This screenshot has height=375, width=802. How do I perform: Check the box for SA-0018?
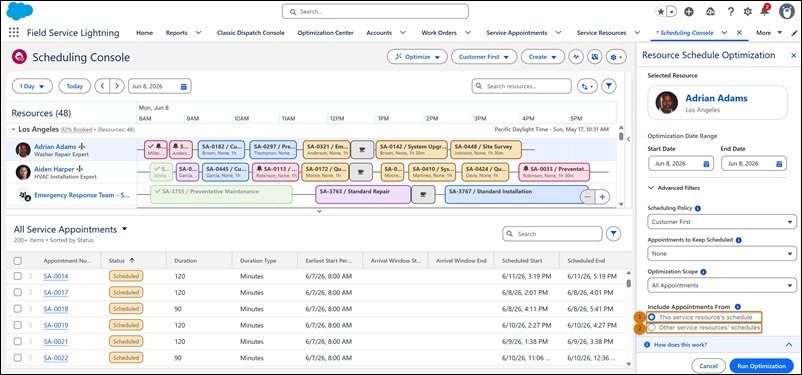point(17,309)
